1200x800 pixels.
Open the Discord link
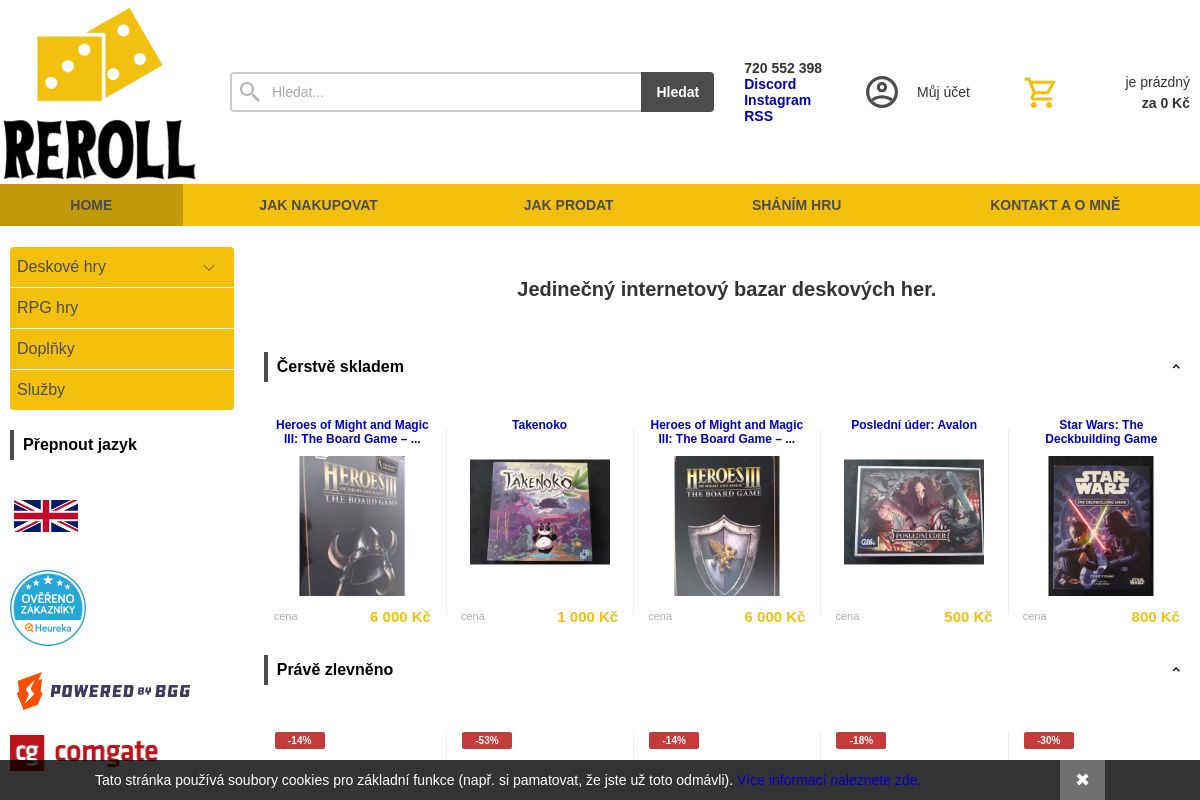770,84
